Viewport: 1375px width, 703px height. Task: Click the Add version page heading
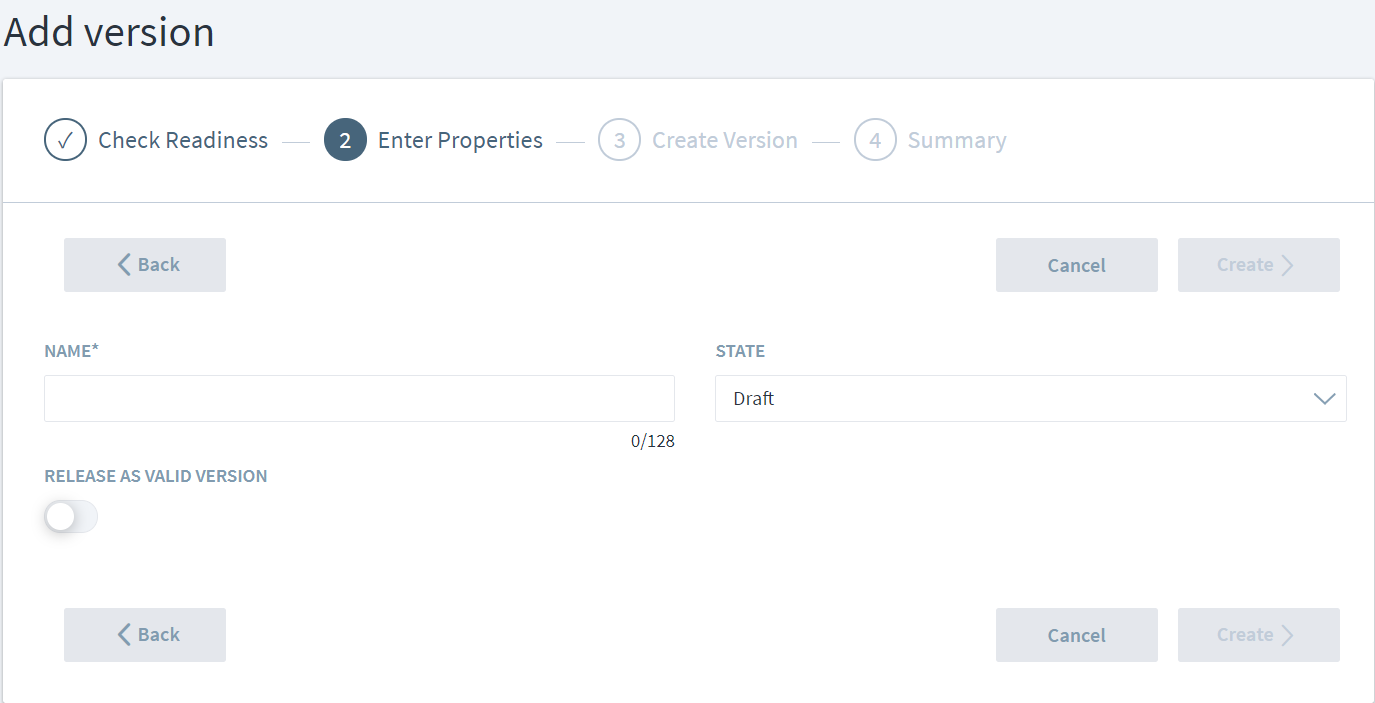click(x=109, y=33)
